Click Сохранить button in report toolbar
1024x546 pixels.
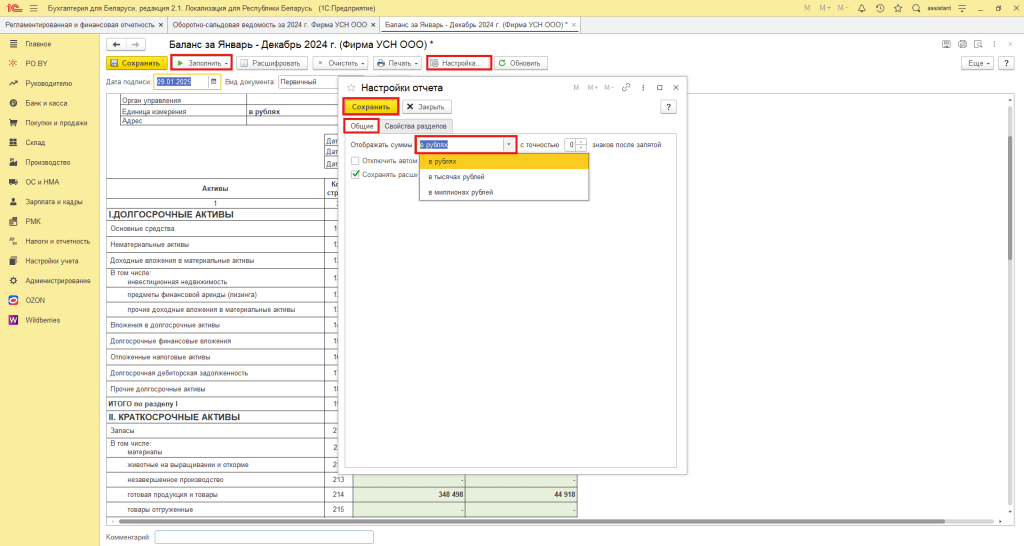pos(136,63)
